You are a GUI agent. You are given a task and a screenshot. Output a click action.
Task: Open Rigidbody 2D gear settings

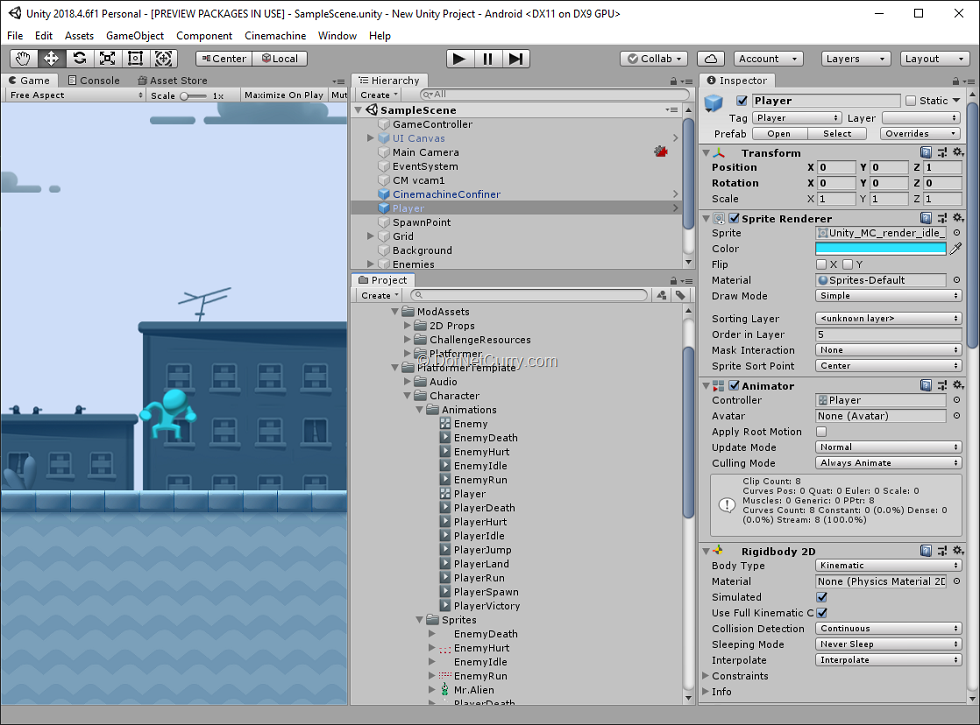[x=958, y=551]
